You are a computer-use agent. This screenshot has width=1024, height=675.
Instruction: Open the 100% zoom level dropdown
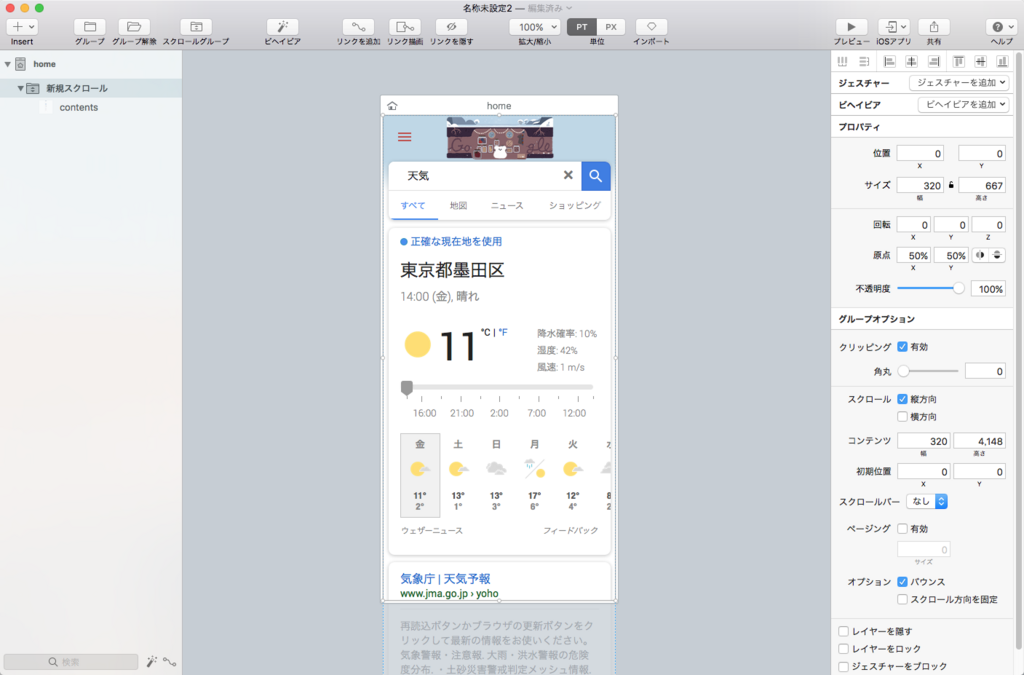point(535,27)
